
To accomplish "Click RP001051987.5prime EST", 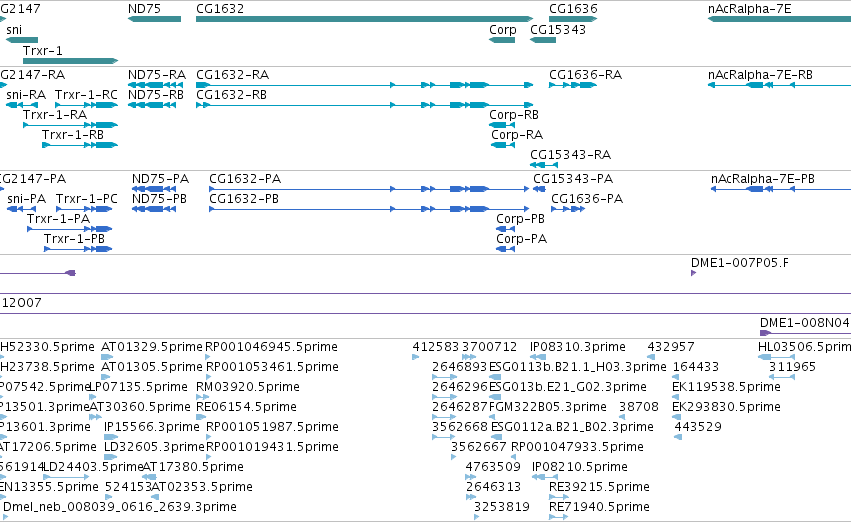I will [208, 437].
